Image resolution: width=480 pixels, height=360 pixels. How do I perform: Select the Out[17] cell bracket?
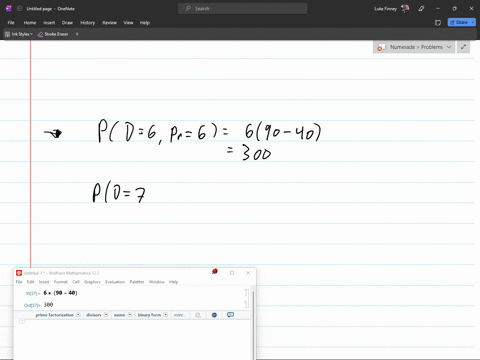point(246,304)
